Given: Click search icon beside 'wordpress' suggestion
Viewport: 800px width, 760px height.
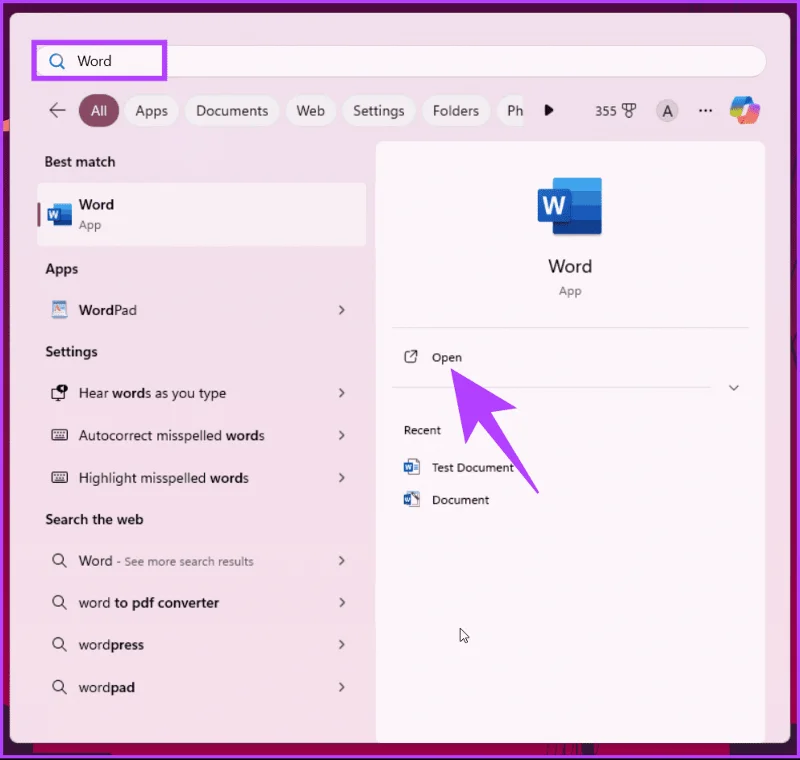Looking at the screenshot, I should [59, 644].
